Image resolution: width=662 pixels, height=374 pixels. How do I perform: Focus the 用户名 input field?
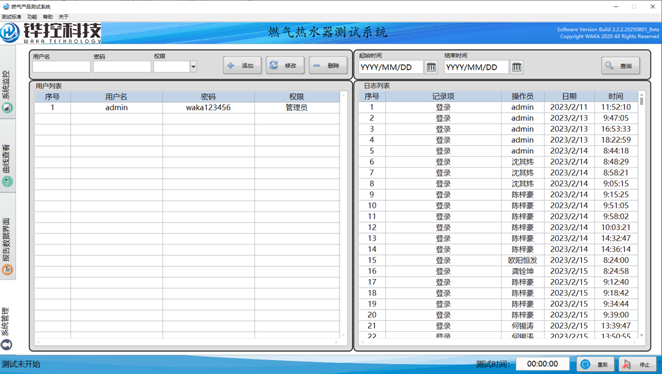[61, 67]
